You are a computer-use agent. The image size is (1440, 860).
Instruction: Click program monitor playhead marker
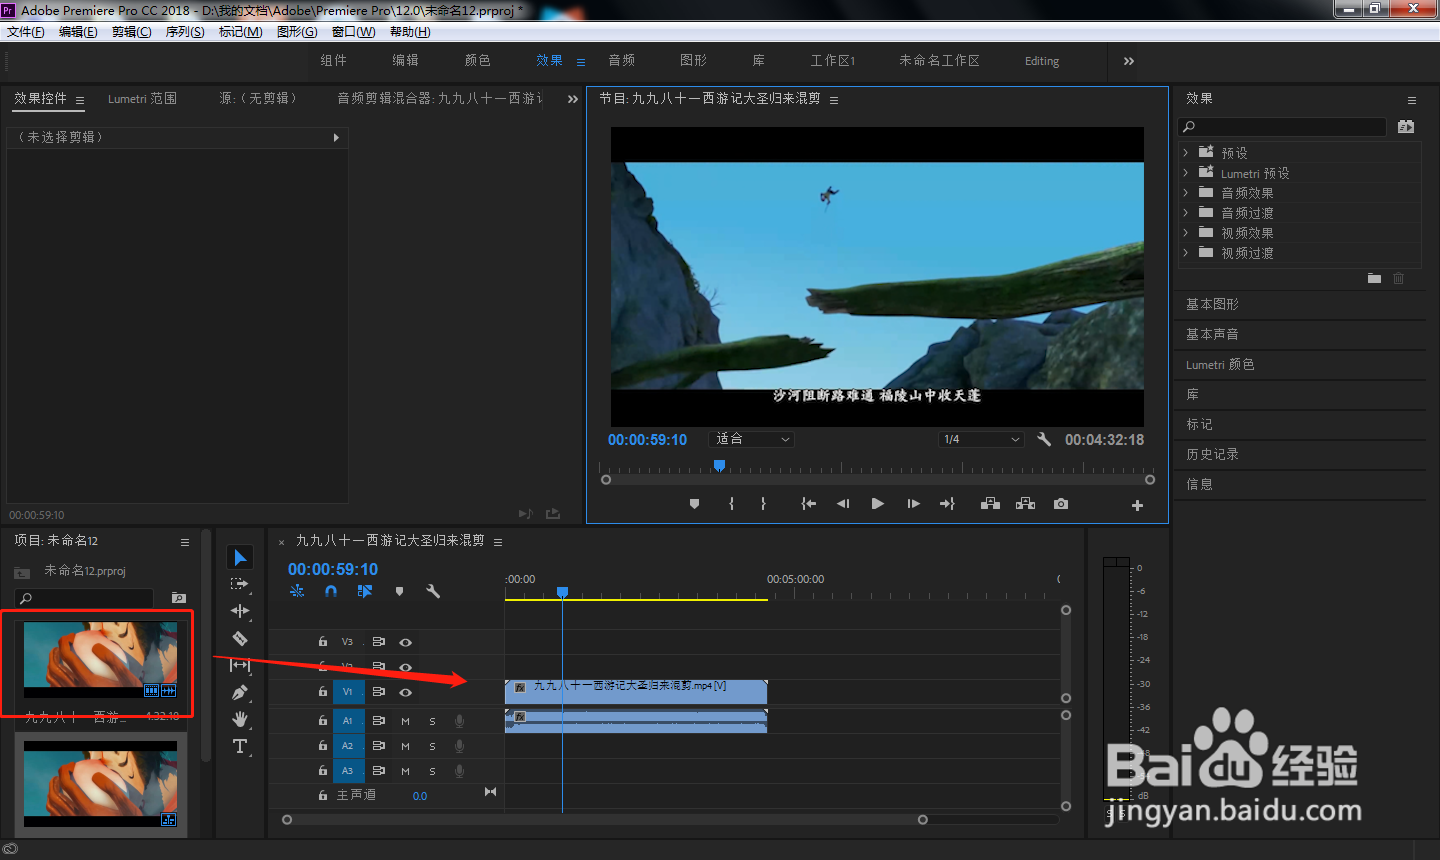tap(719, 466)
